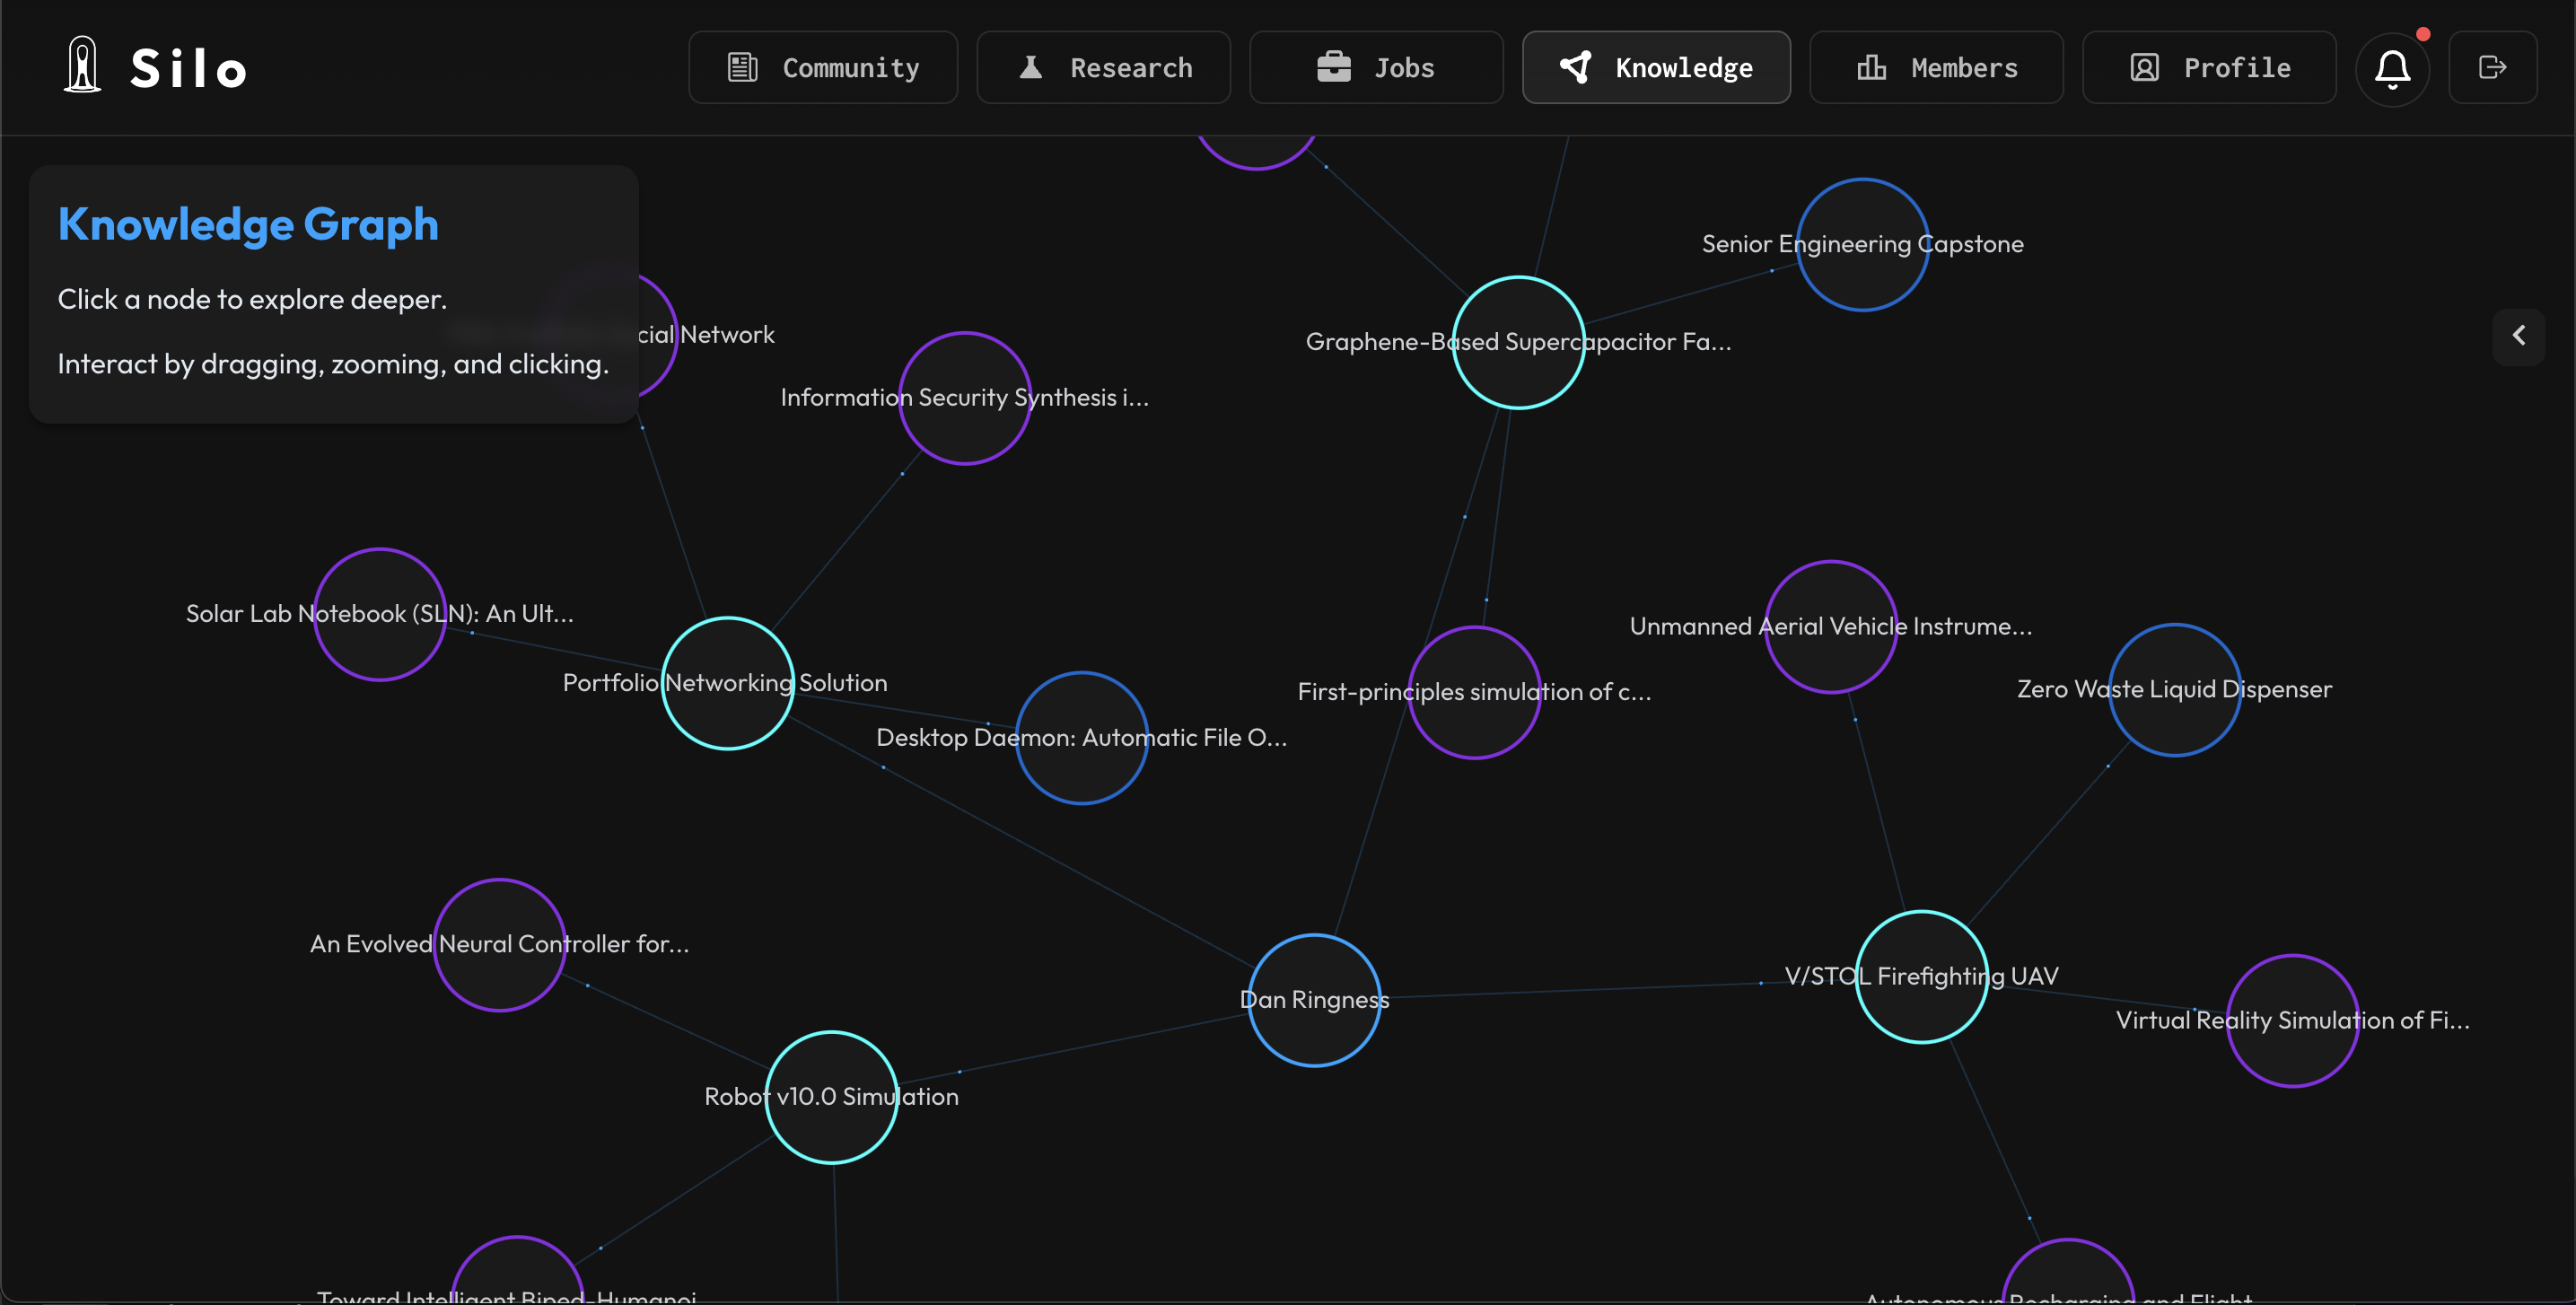Click the logout arrow icon
The width and height of the screenshot is (2576, 1305).
(2492, 68)
